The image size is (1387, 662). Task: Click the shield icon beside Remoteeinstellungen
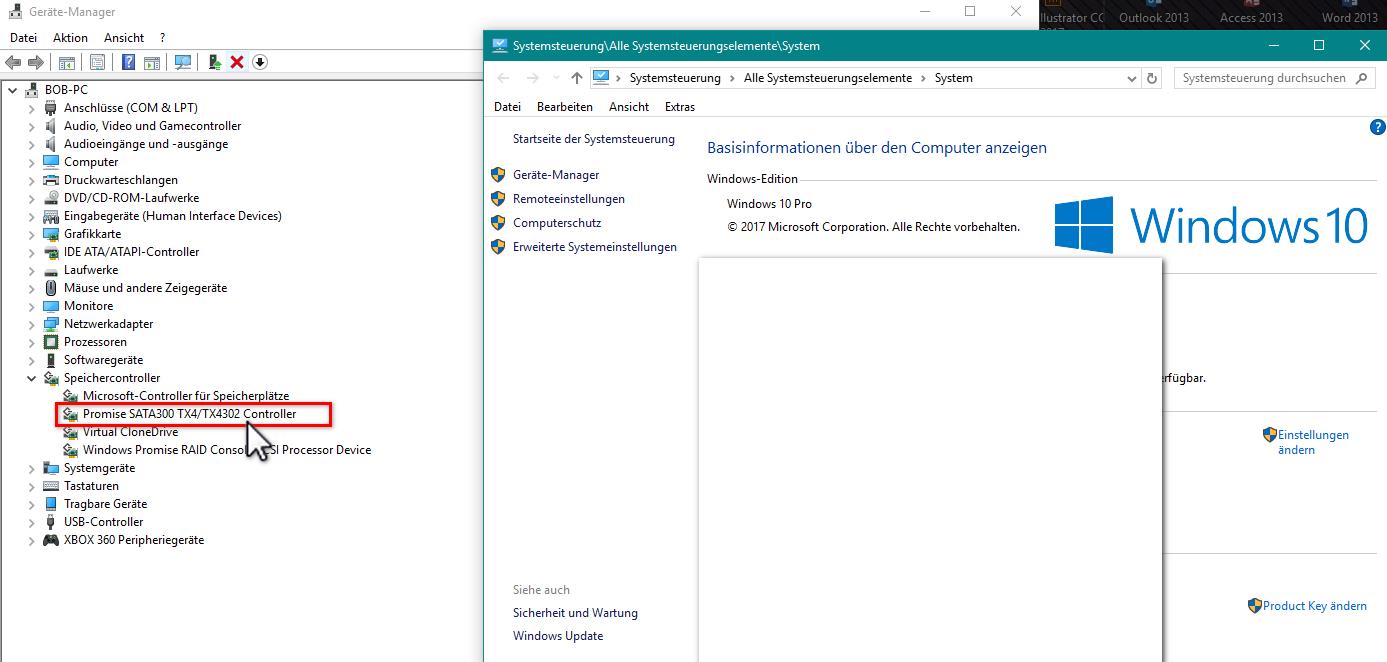pyautogui.click(x=498, y=198)
